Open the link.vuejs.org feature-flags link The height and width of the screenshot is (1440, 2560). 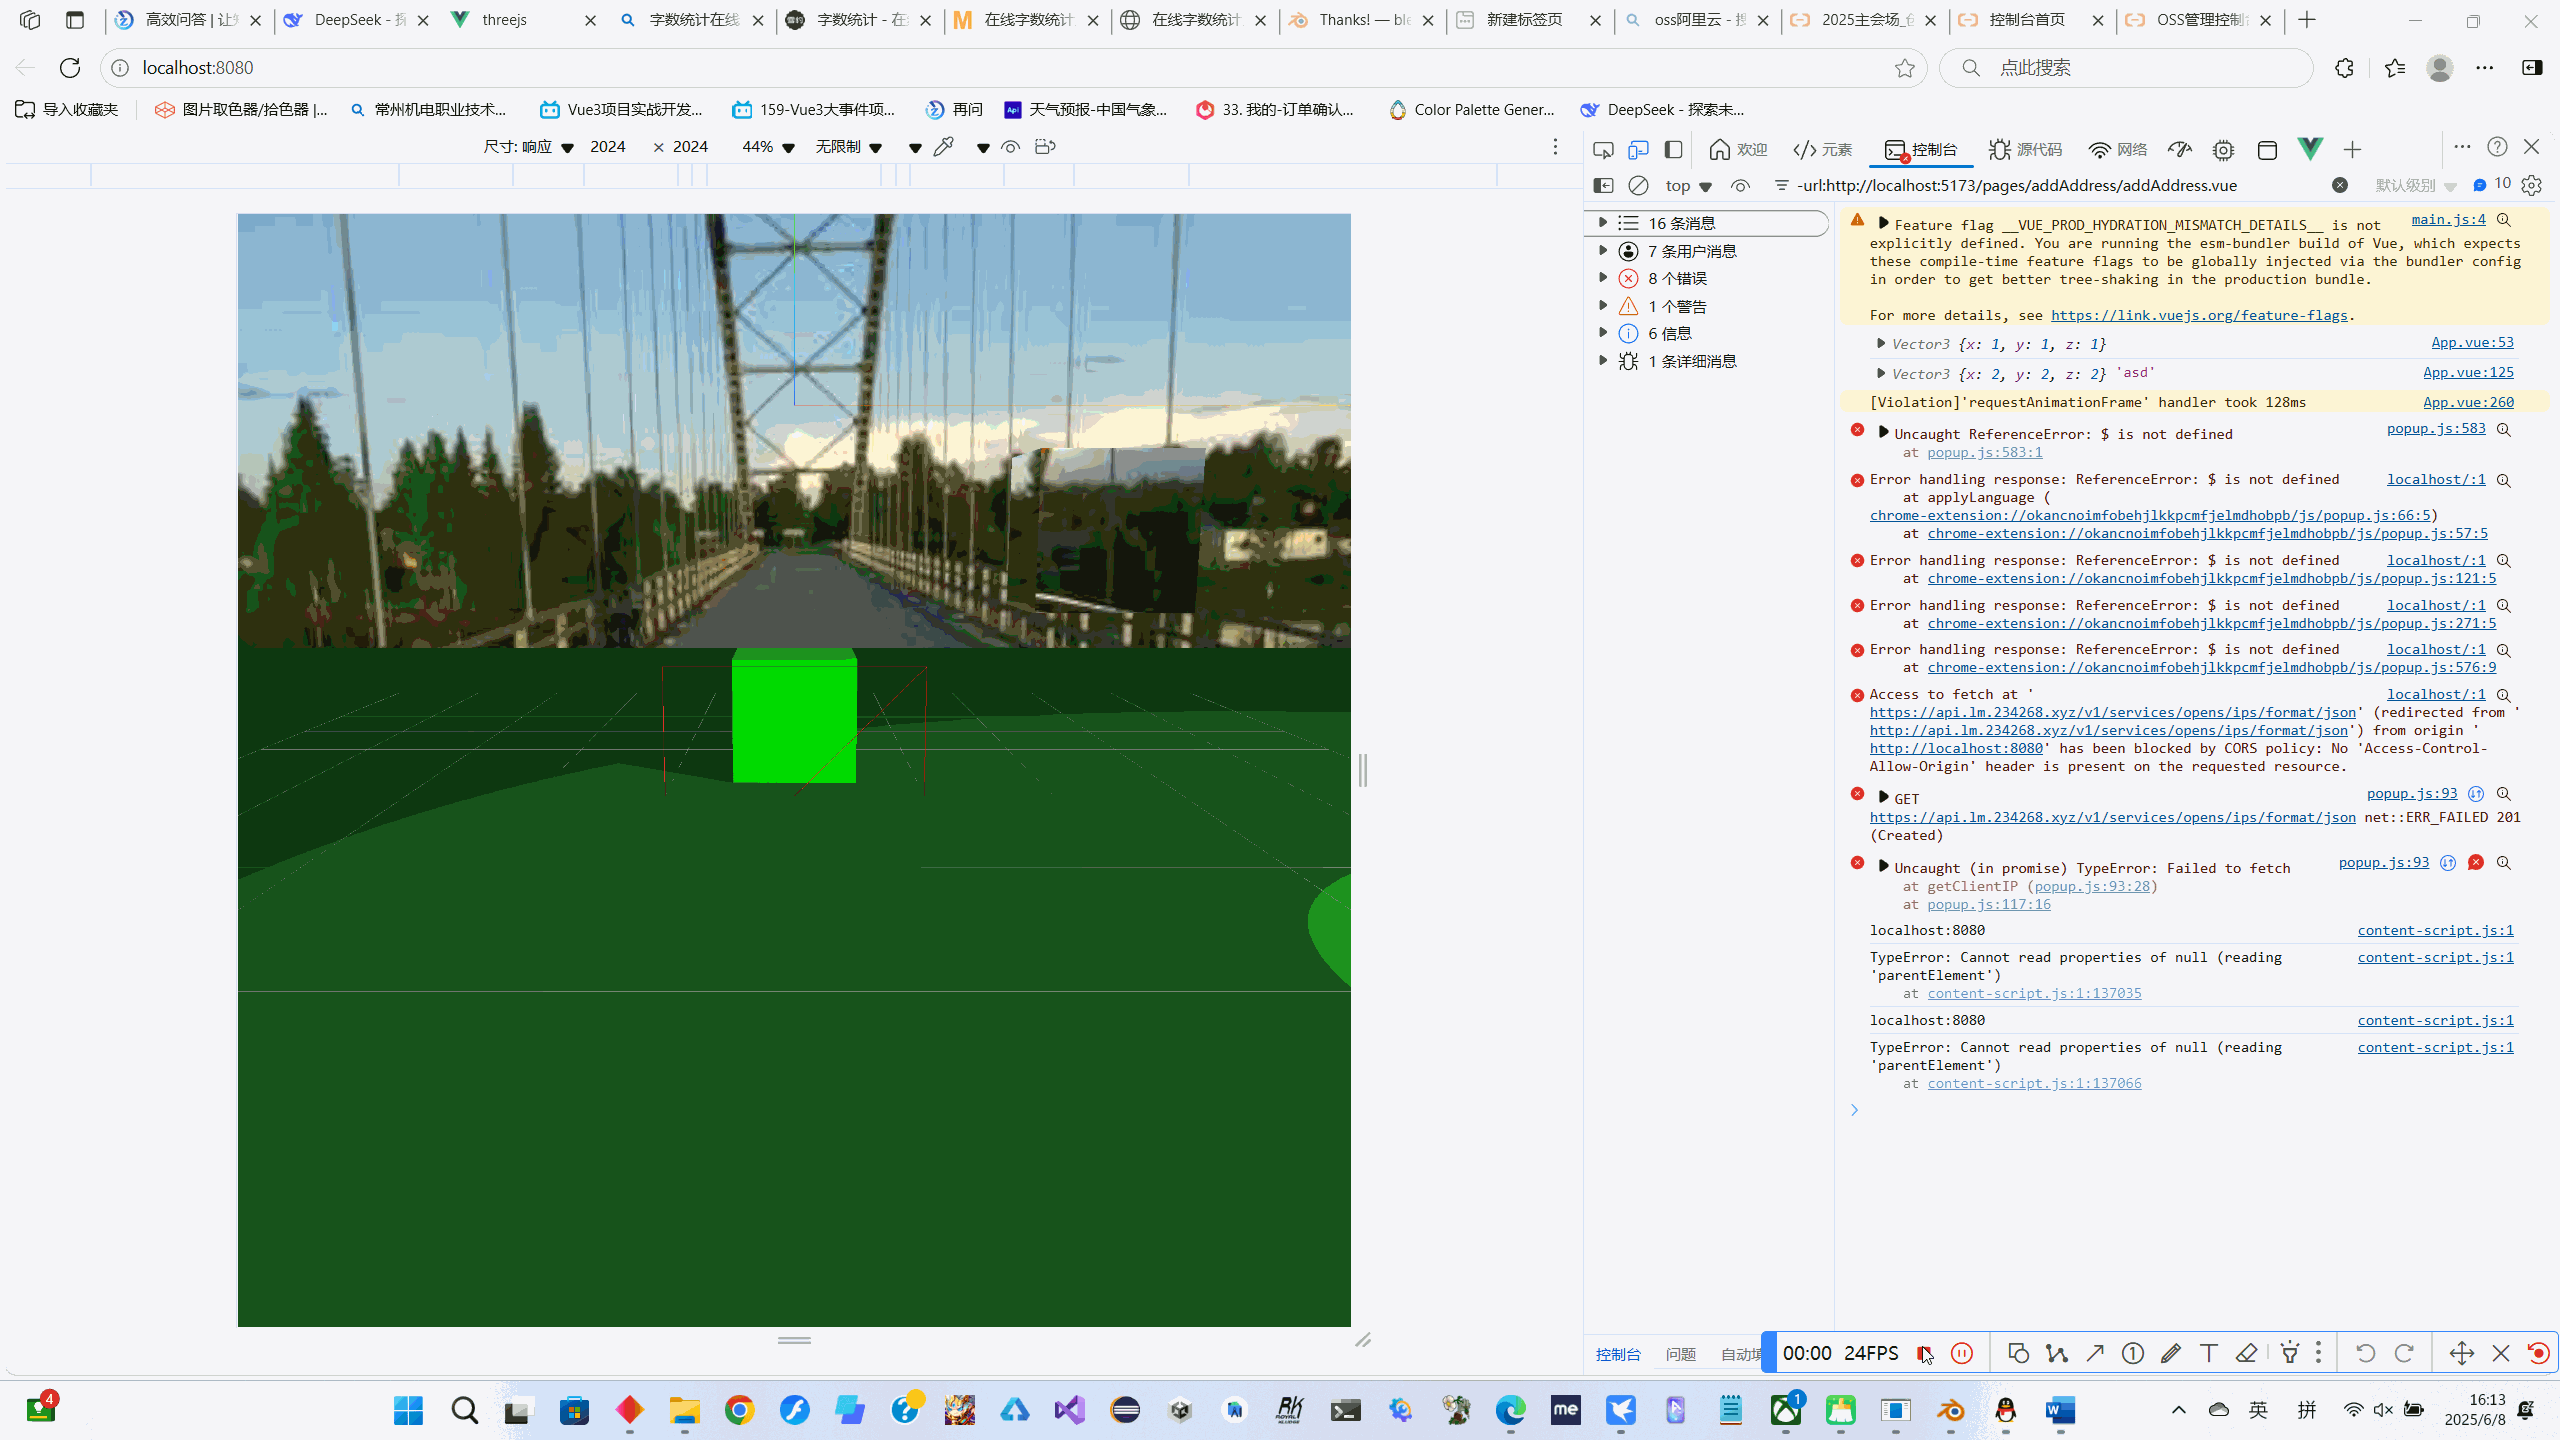2198,315
